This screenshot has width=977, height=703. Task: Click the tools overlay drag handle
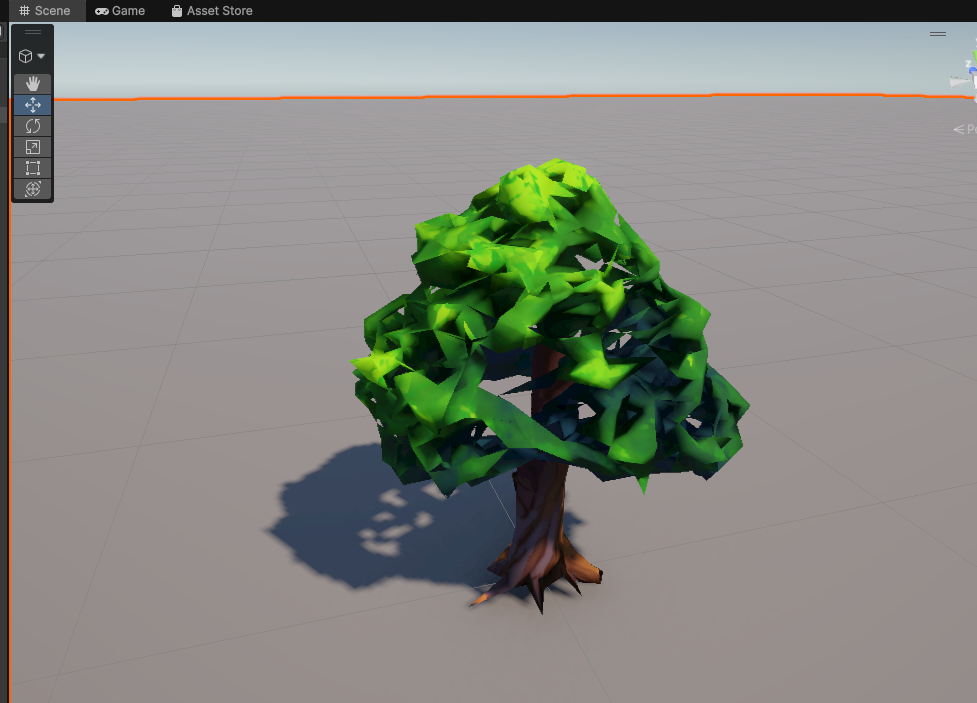[x=32, y=32]
